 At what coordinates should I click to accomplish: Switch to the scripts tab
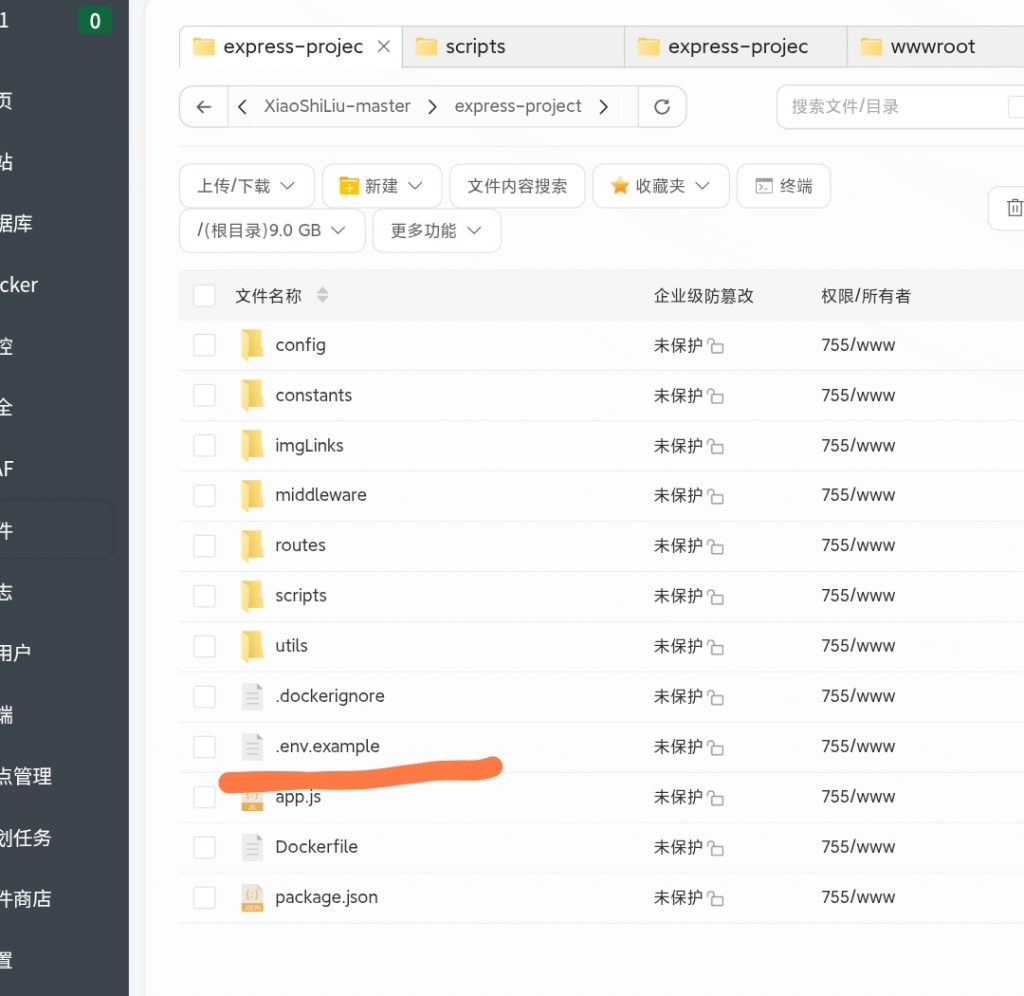point(475,47)
